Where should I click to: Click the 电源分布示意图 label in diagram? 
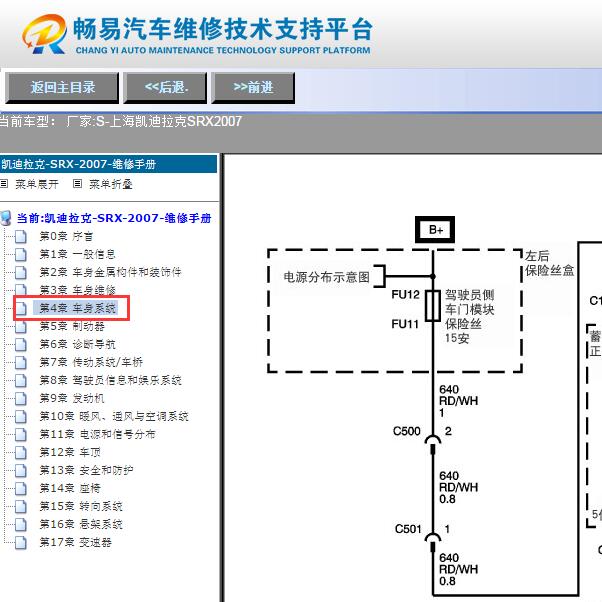coord(327,276)
